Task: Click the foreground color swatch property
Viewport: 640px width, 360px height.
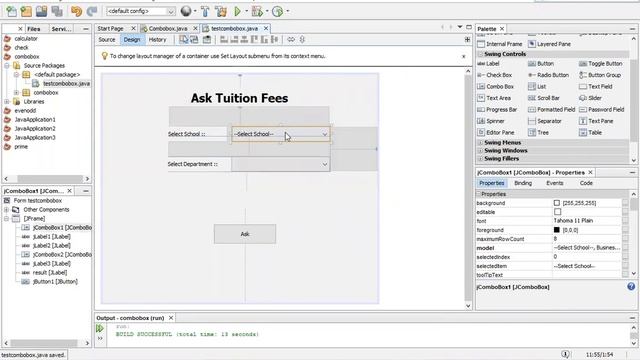Action: coord(557,230)
